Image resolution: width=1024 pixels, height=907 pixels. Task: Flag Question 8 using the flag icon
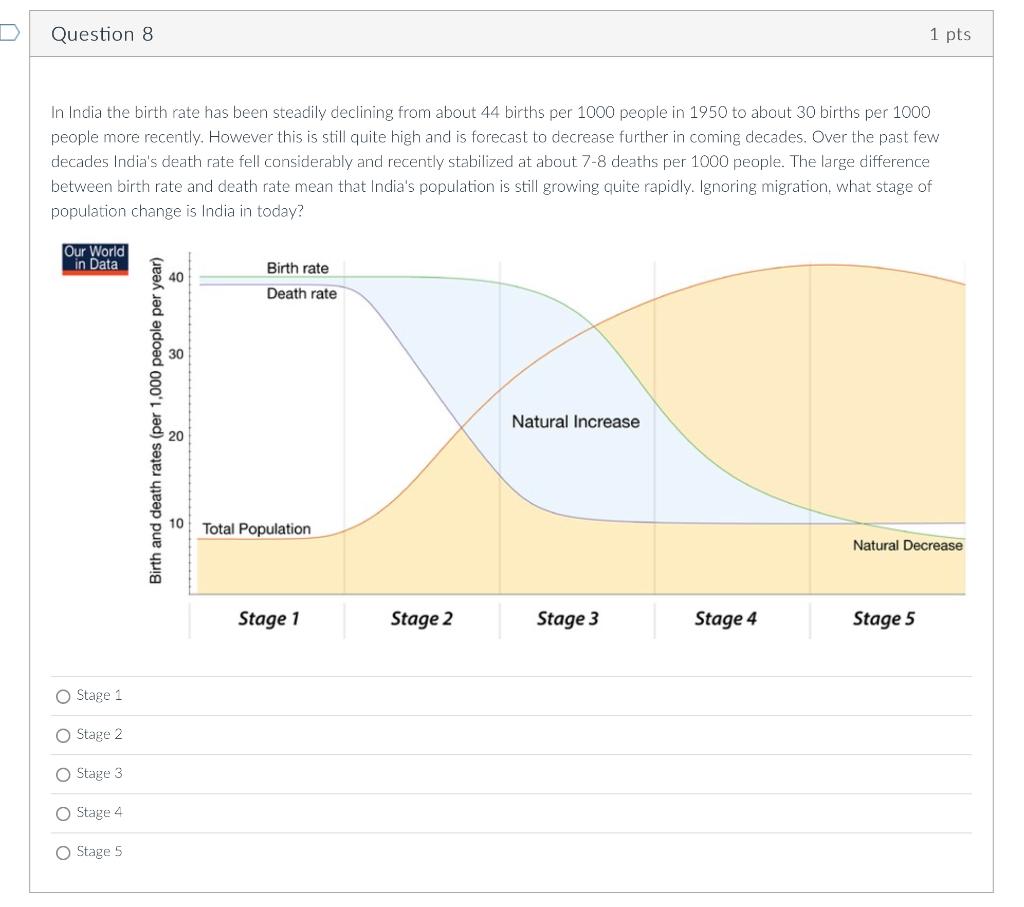click(x=8, y=33)
